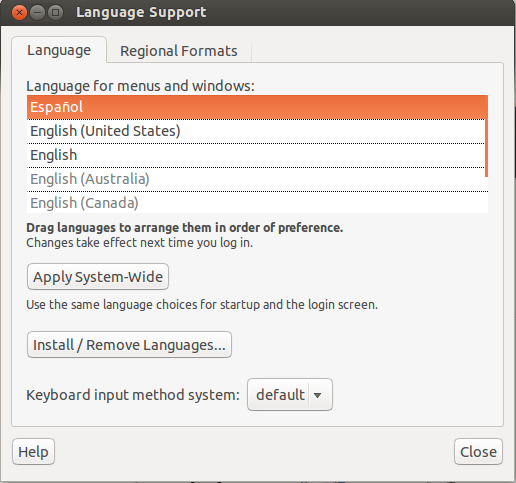This screenshot has height=483, width=516.
Task: Click the 'Keyboard input method system' label
Action: coord(133,395)
